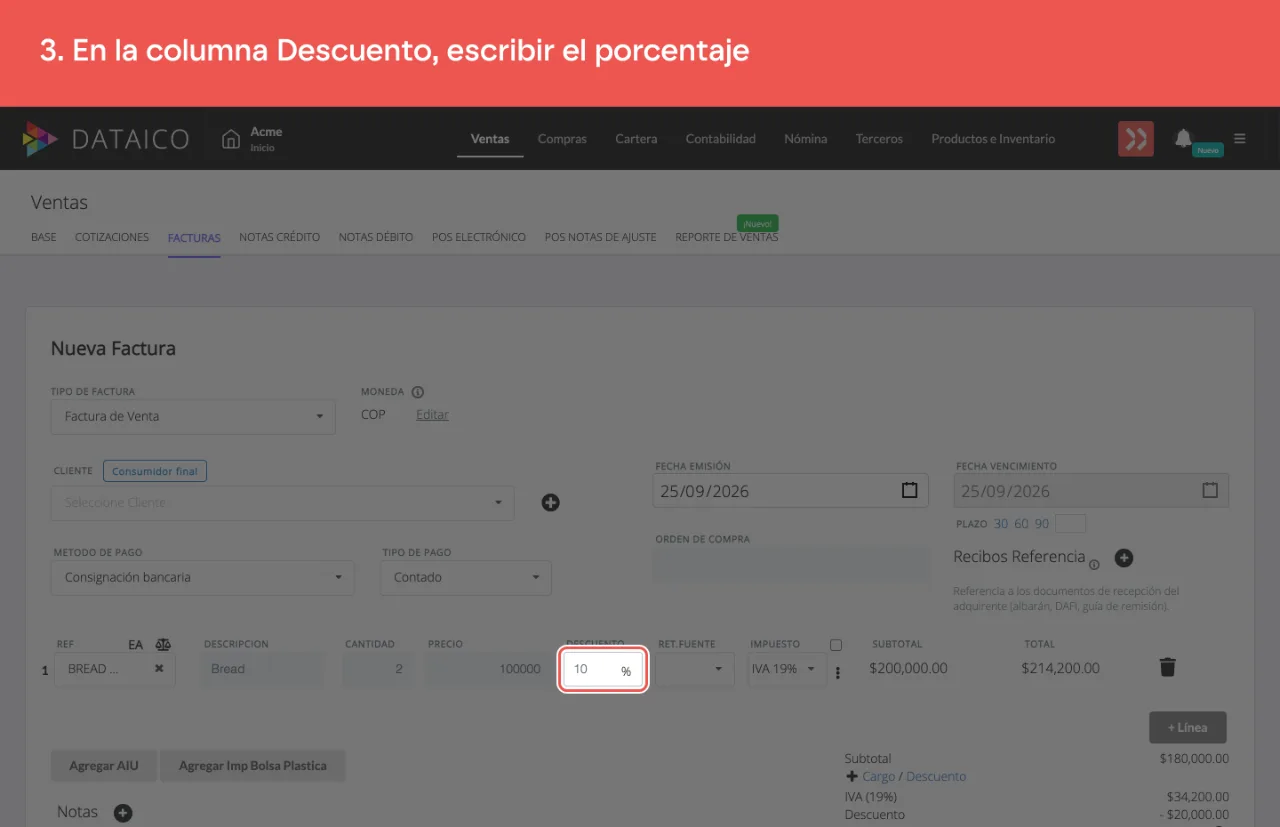Image resolution: width=1280 pixels, height=827 pixels.
Task: Set plazo to 90 days
Action: click(1042, 524)
